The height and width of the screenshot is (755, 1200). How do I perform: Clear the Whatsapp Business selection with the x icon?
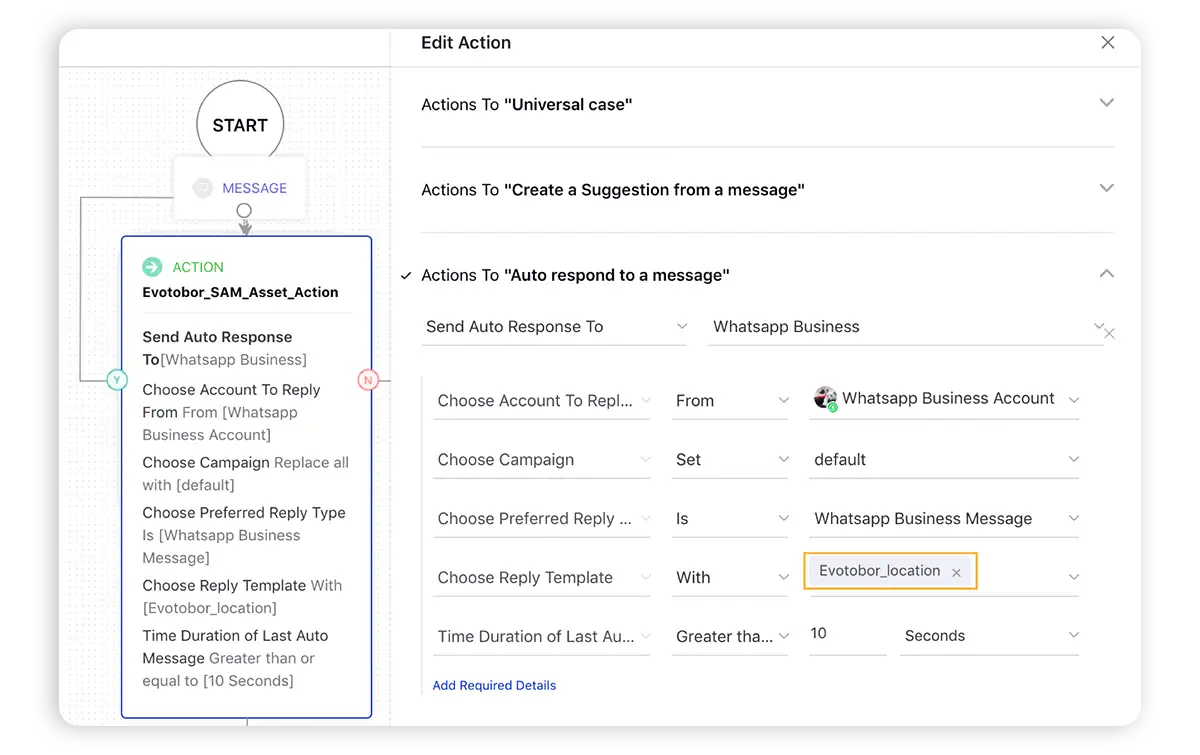click(x=1109, y=334)
